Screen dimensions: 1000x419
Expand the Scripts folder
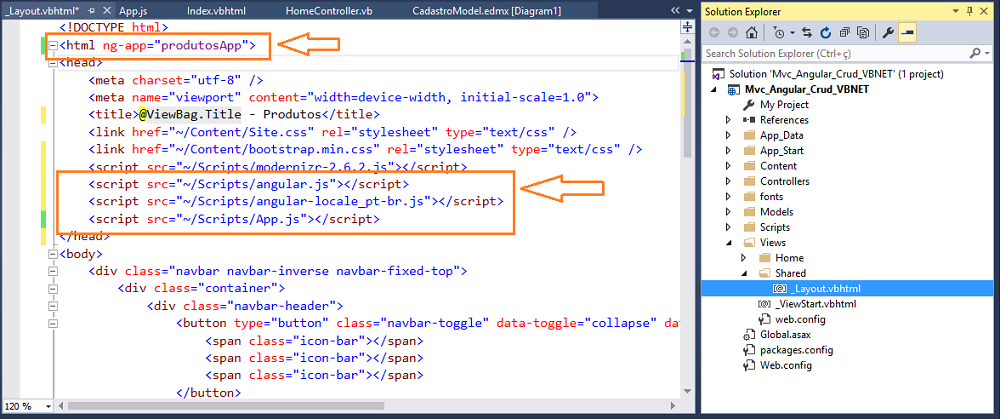[x=728, y=227]
